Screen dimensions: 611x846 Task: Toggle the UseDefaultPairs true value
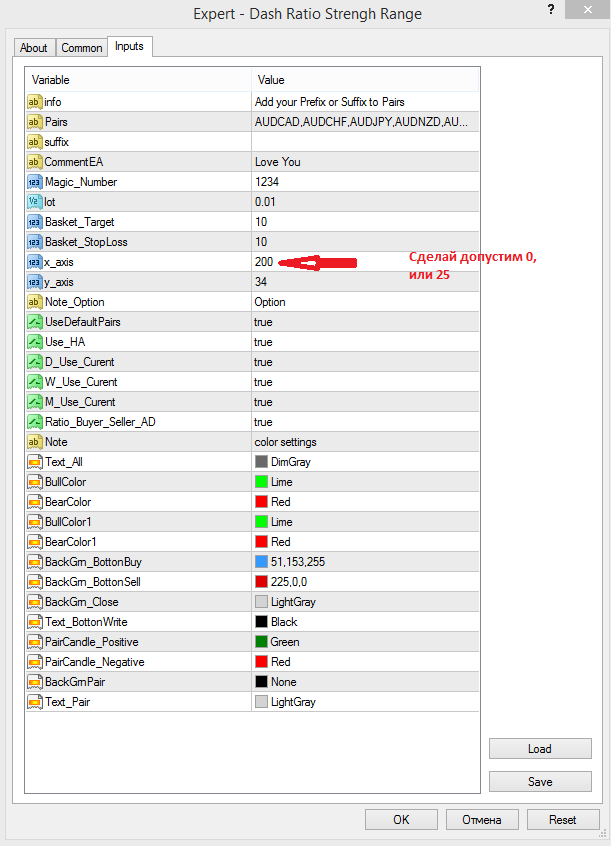(x=365, y=322)
